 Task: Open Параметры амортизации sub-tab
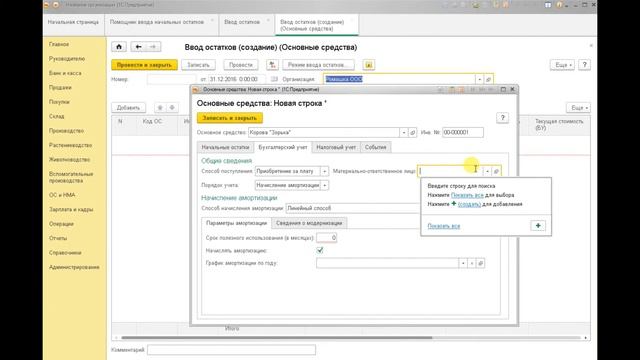click(236, 223)
